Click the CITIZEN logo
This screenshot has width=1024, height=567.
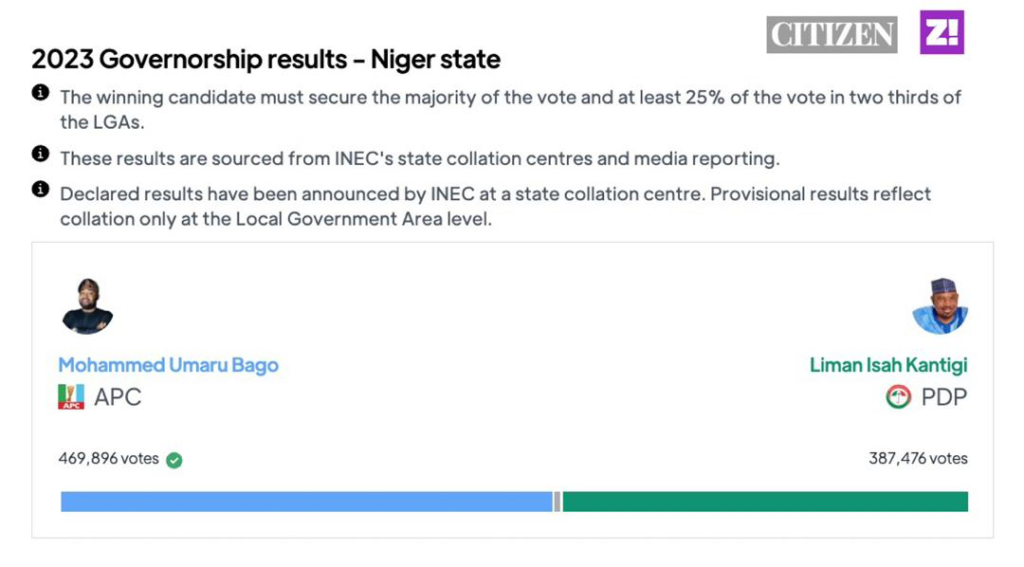click(832, 35)
